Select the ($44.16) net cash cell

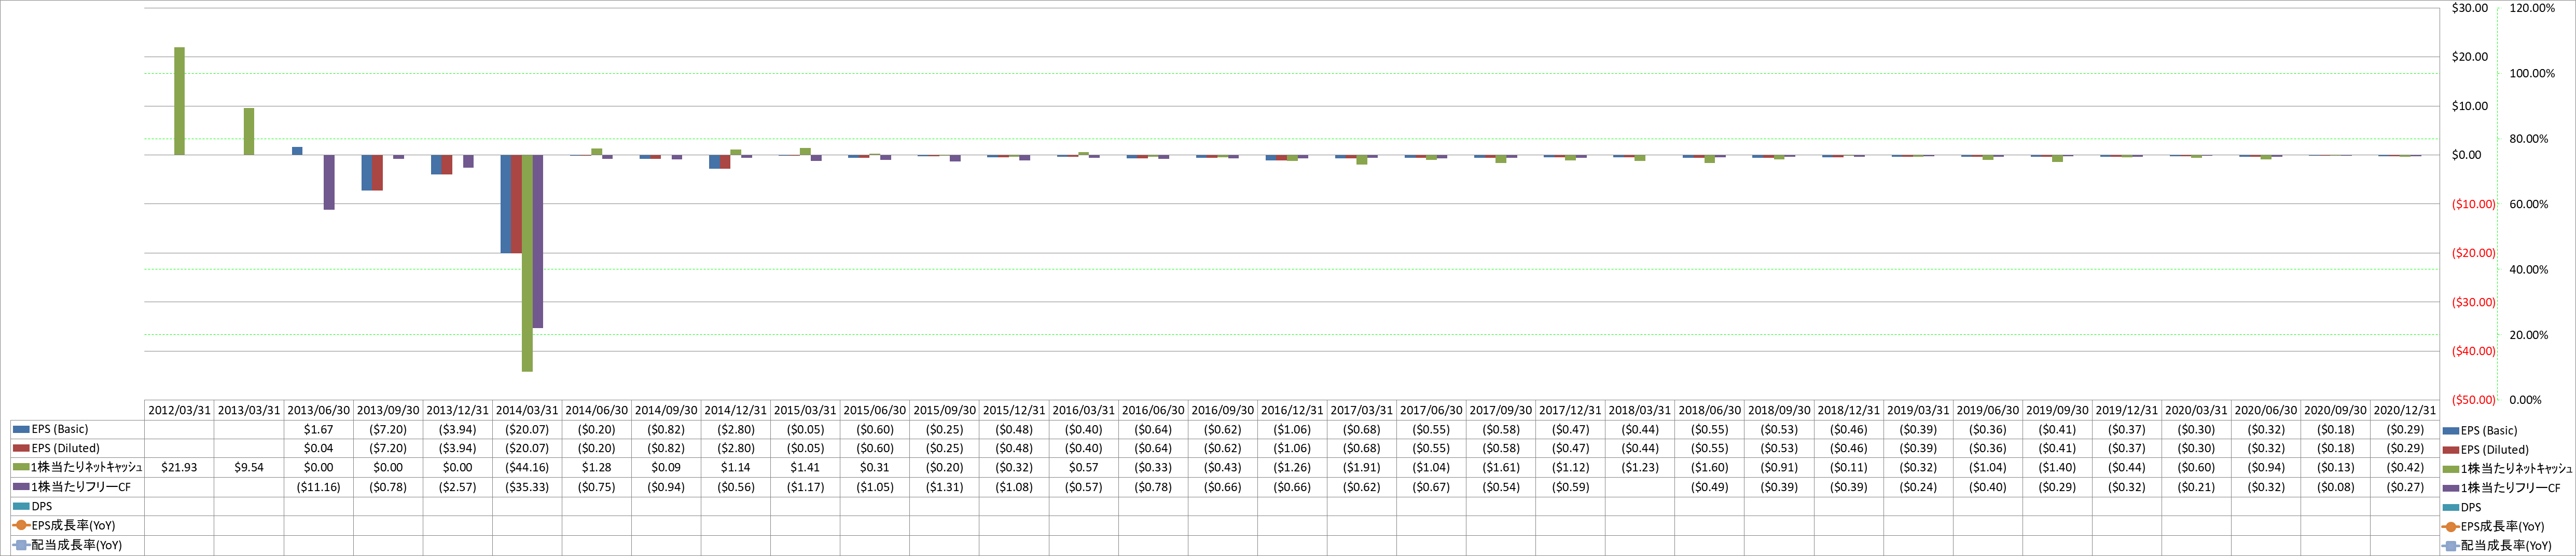click(x=527, y=467)
